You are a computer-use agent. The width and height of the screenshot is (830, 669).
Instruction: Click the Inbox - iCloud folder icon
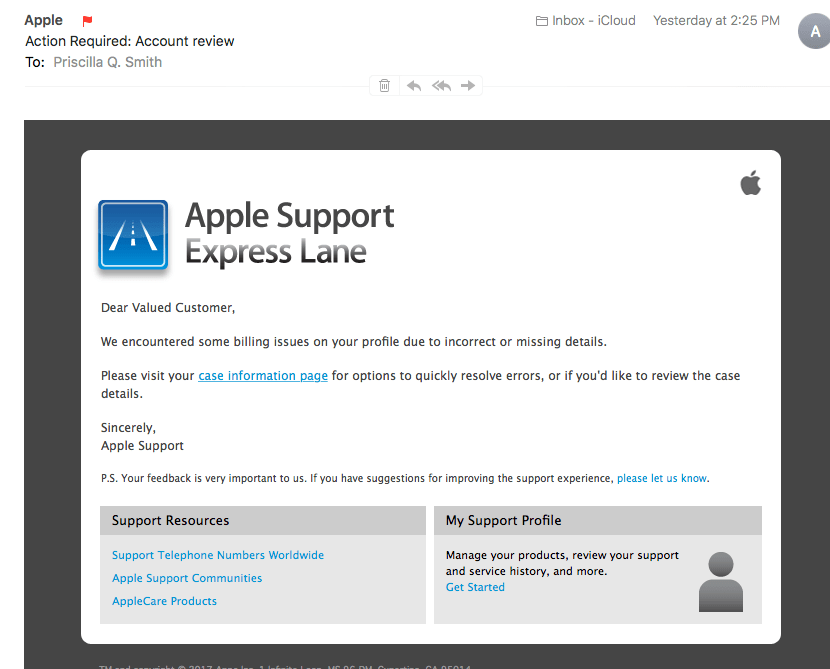(x=541, y=19)
